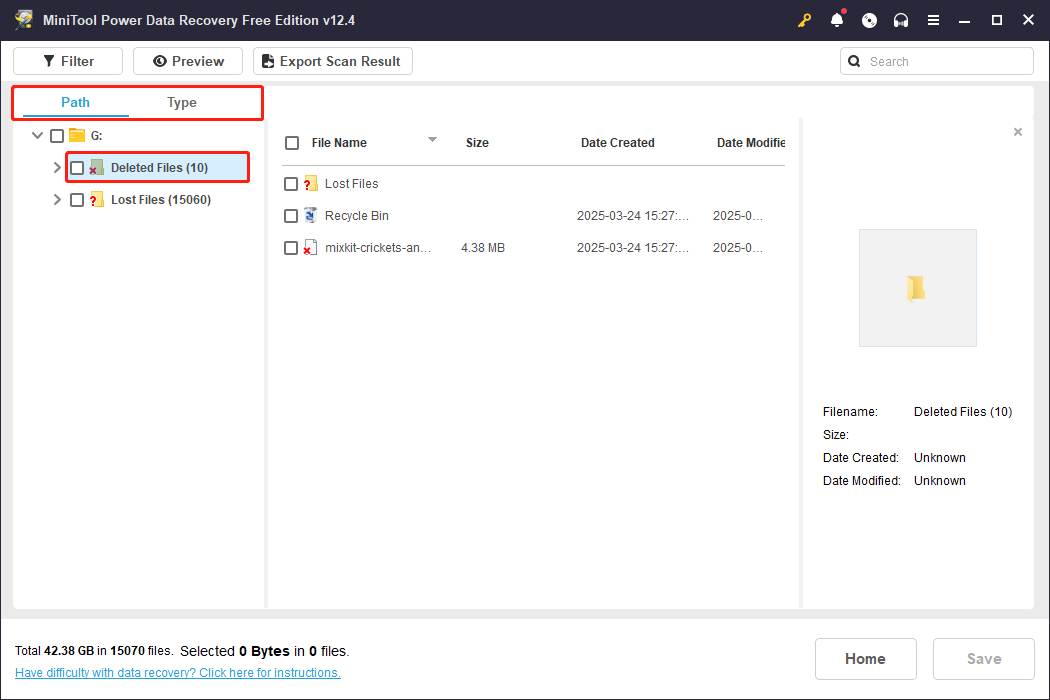Click the Save button
The image size is (1050, 700).
tap(984, 658)
